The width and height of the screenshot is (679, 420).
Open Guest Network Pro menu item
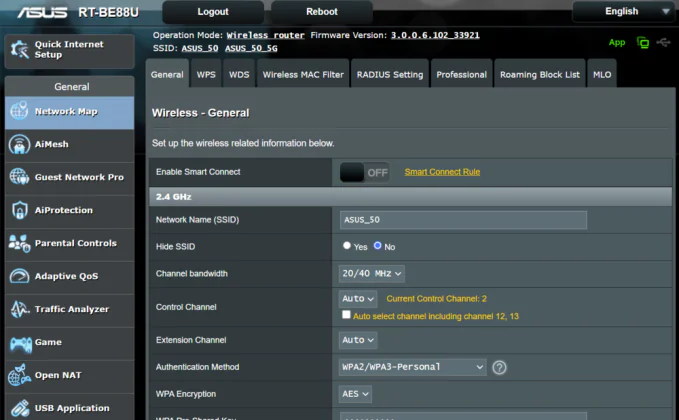pyautogui.click(x=69, y=178)
